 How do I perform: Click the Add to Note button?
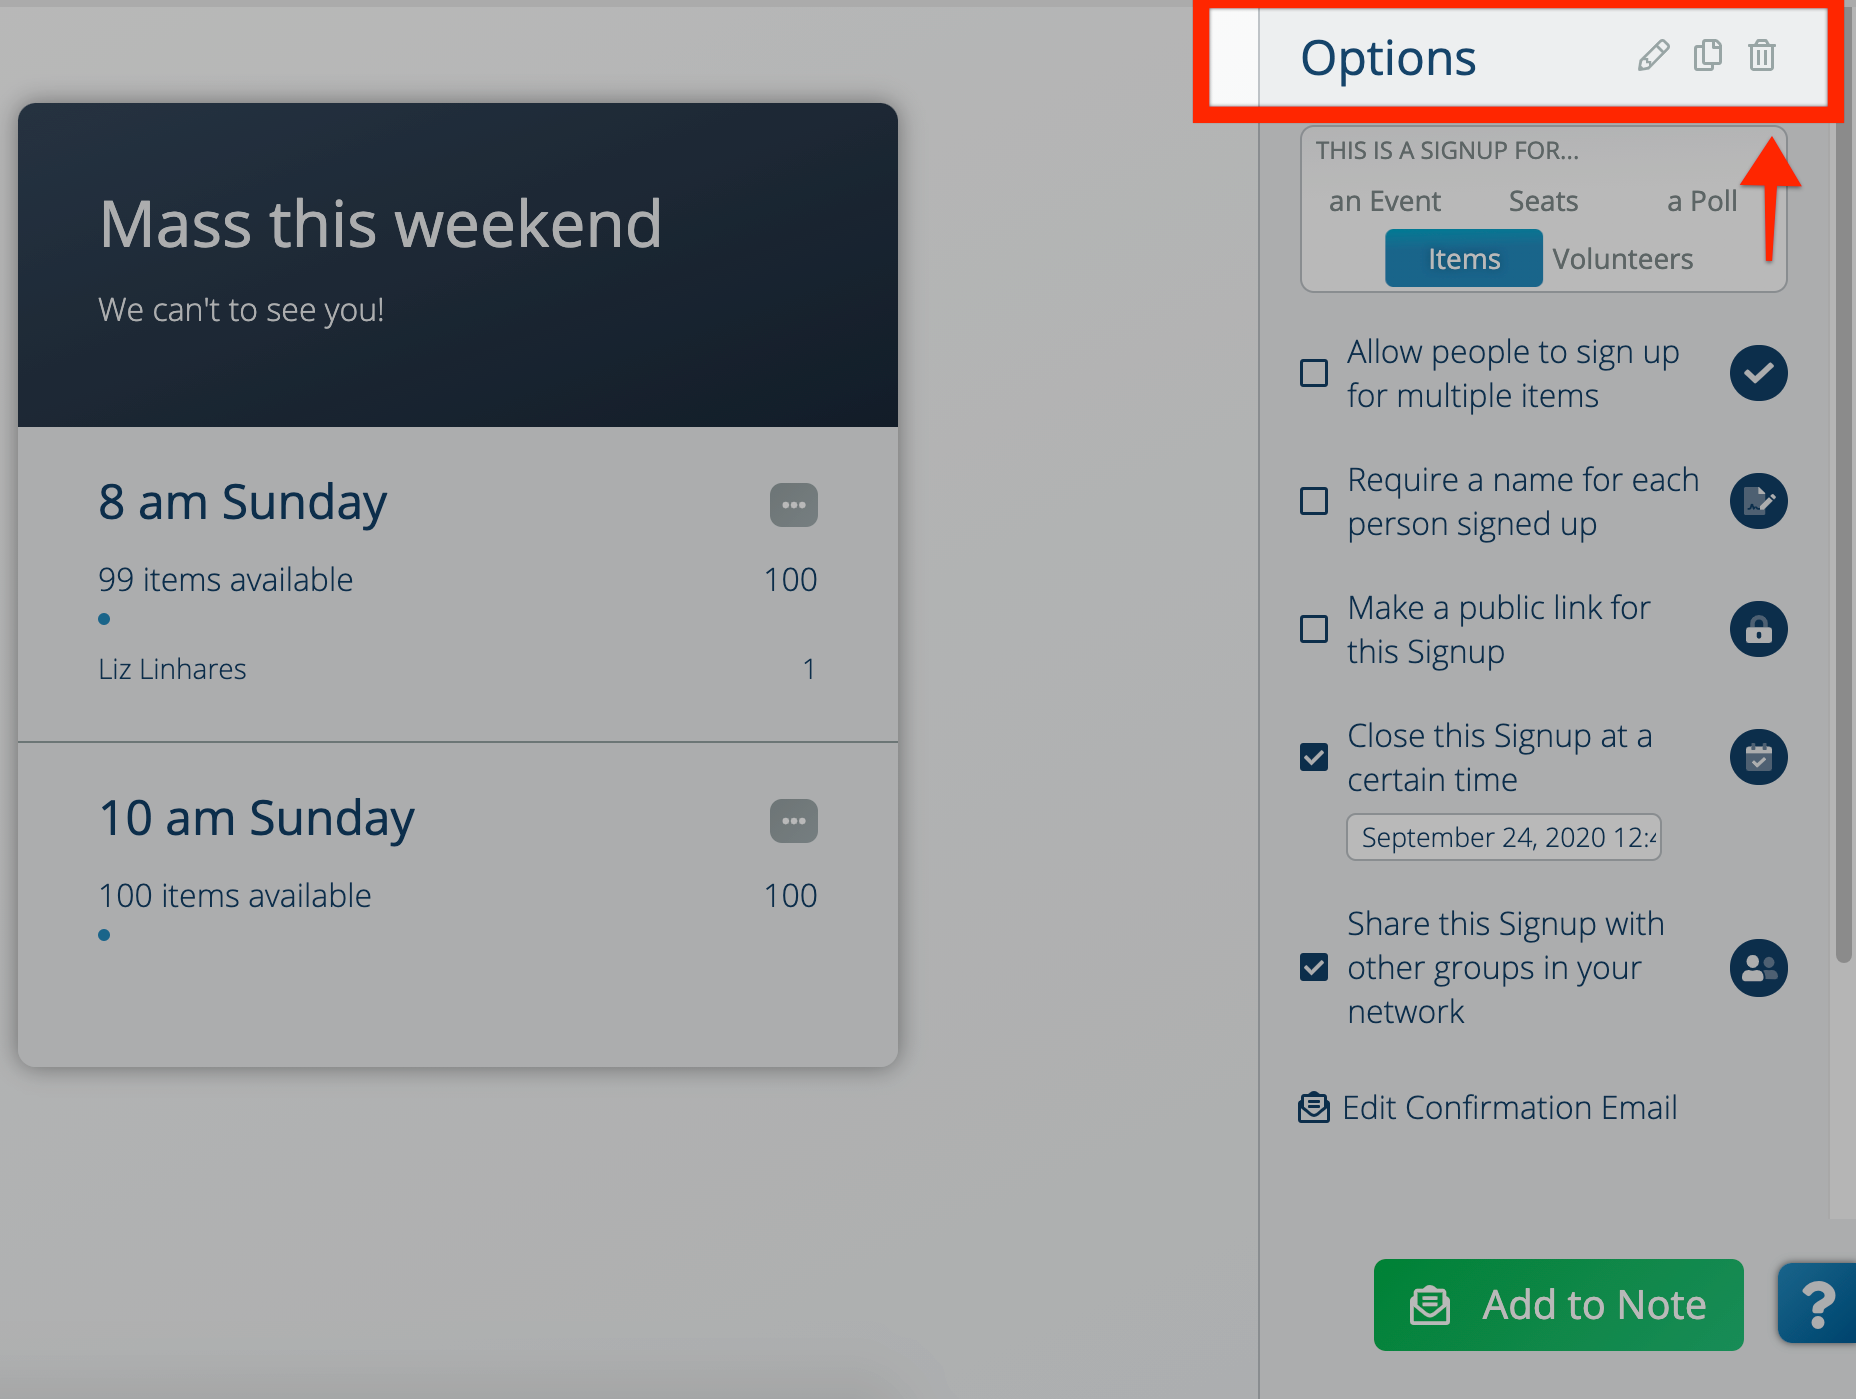coord(1557,1304)
